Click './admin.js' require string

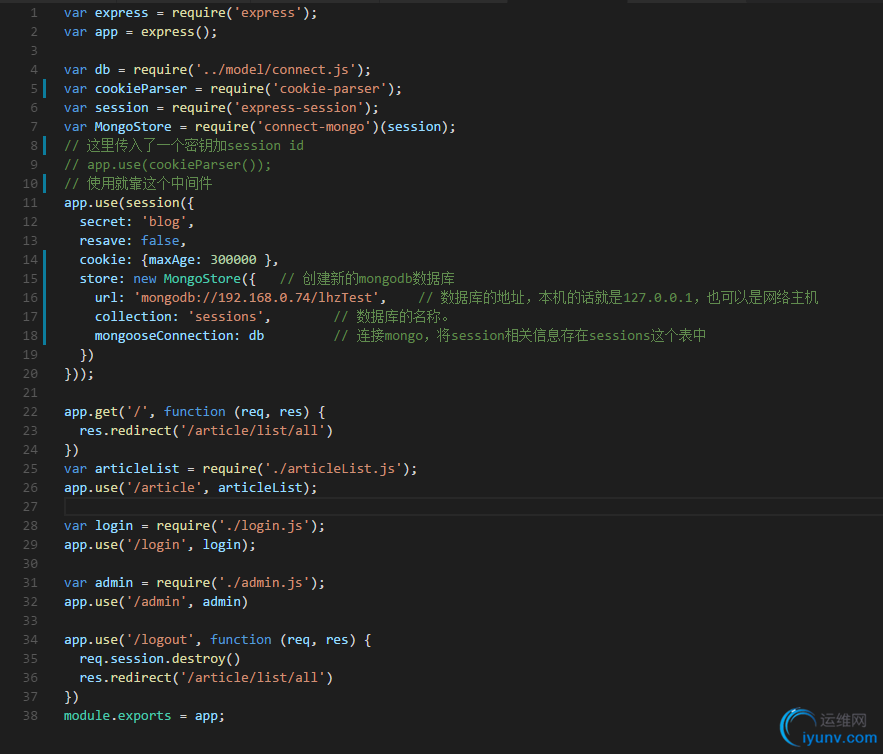264,583
